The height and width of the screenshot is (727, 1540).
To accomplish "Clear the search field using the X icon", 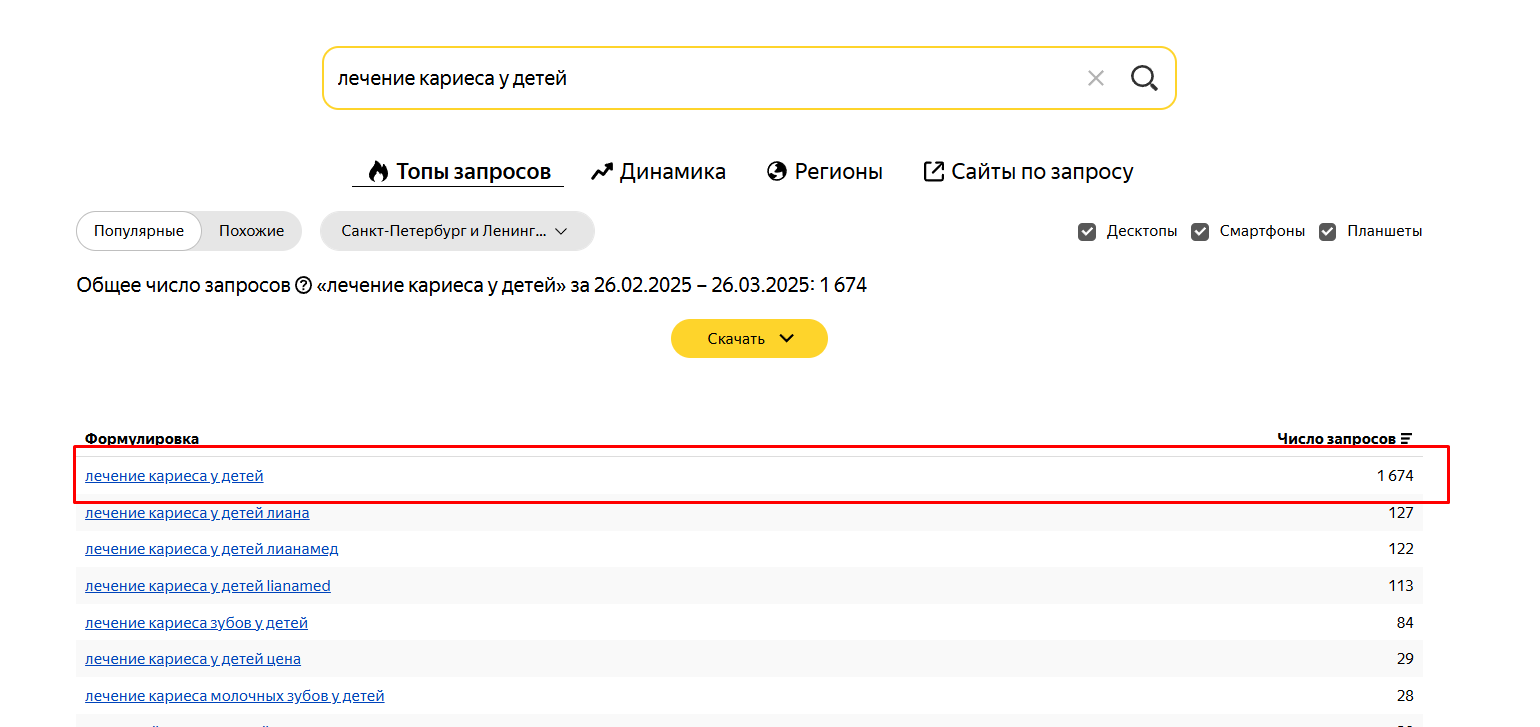I will pos(1095,77).
